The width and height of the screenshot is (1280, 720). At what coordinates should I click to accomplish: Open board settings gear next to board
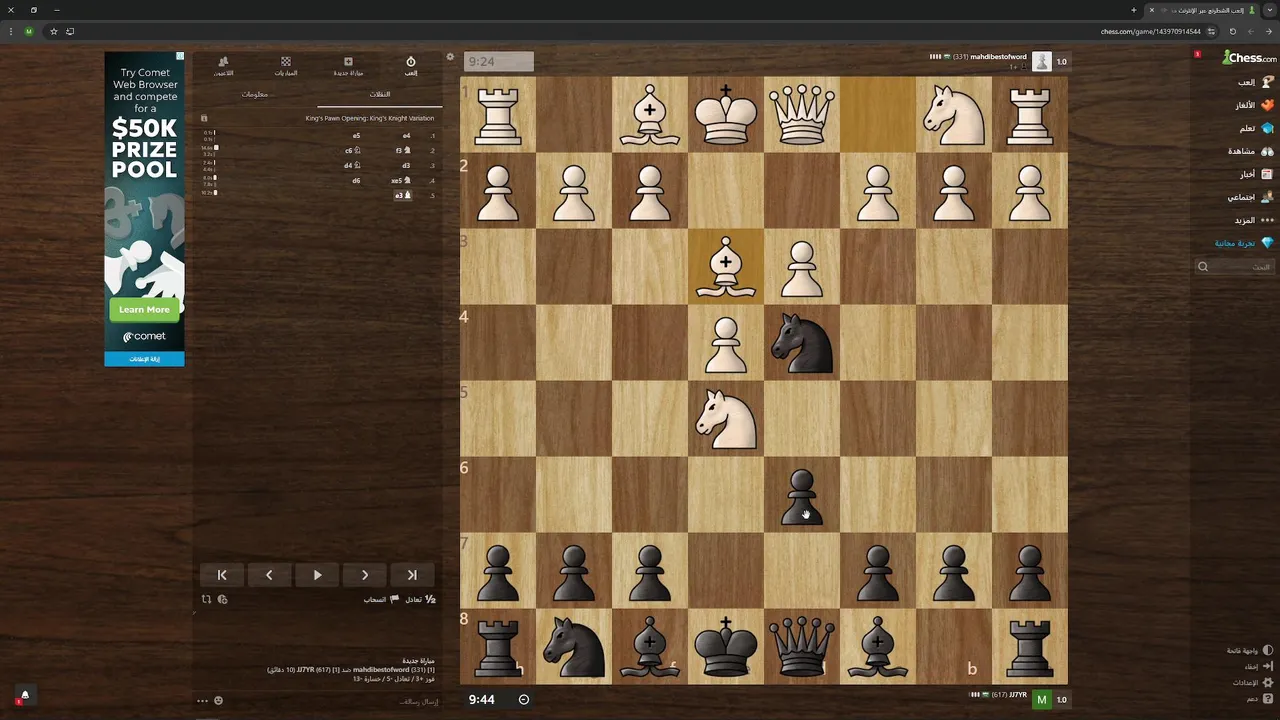click(450, 57)
